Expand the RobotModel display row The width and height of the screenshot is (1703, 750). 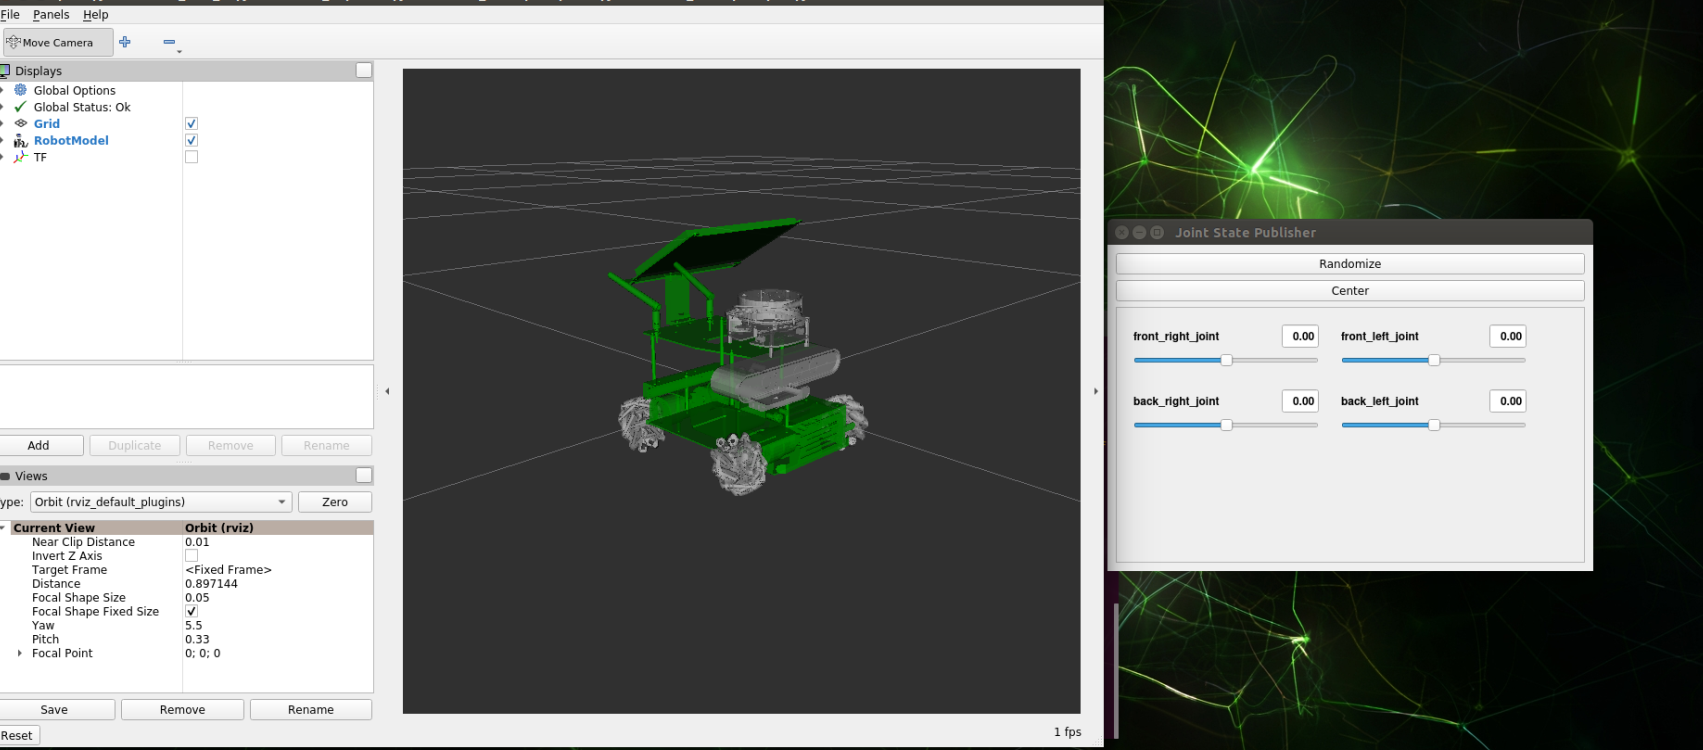tap(2, 141)
